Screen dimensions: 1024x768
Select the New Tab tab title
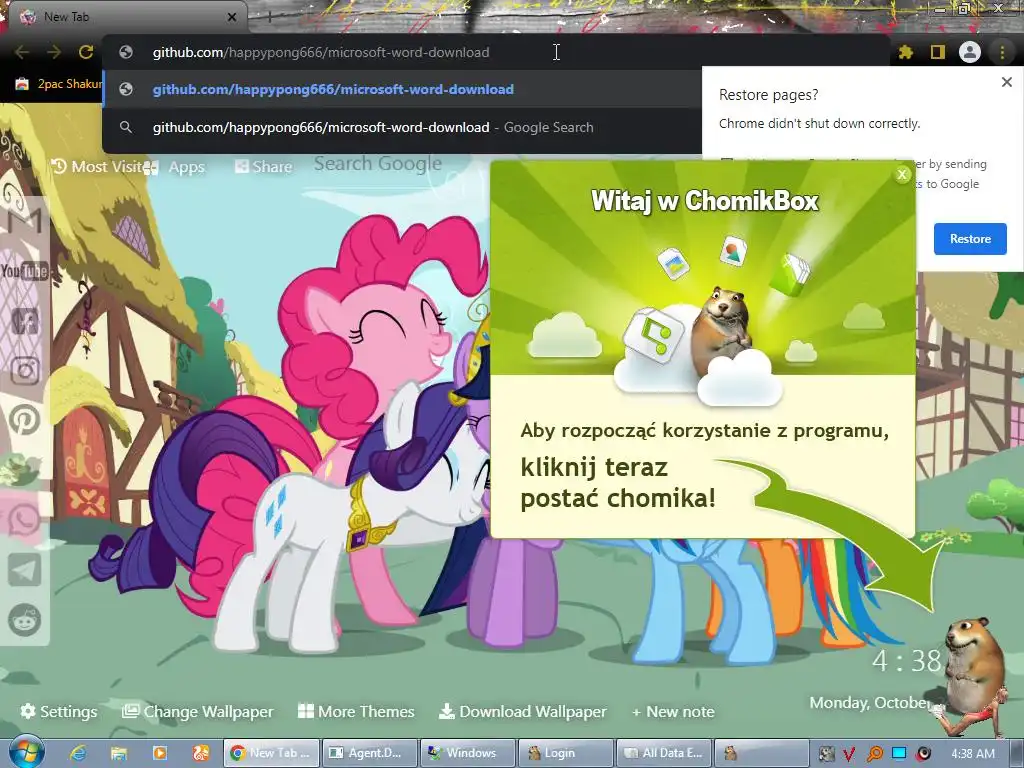point(66,17)
